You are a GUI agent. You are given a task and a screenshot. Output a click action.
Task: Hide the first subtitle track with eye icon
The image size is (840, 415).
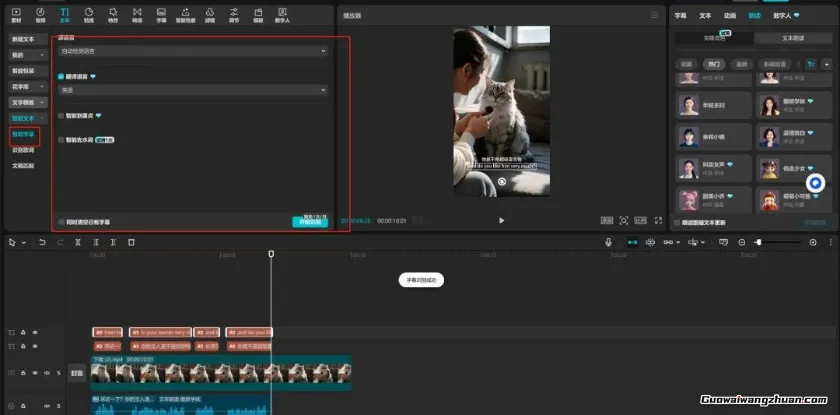tap(35, 333)
